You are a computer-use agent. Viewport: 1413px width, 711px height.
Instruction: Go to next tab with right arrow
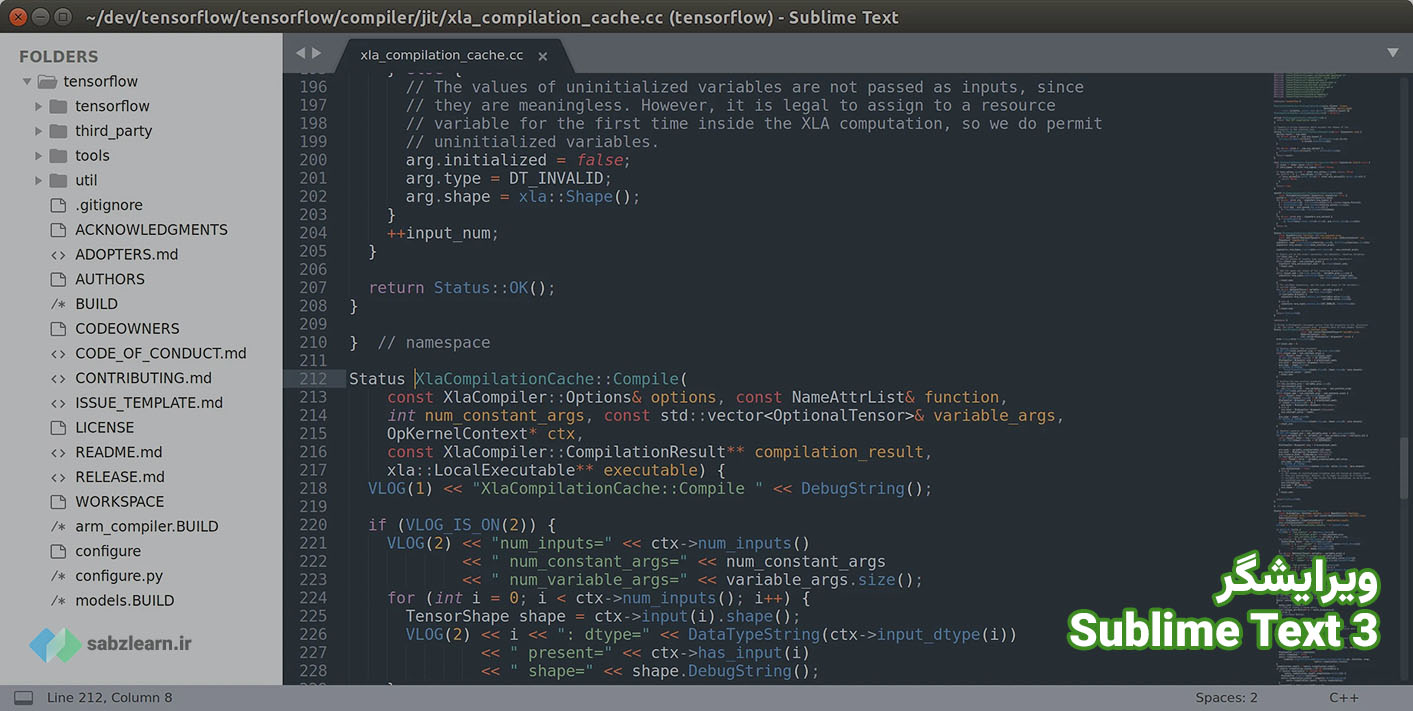[317, 53]
